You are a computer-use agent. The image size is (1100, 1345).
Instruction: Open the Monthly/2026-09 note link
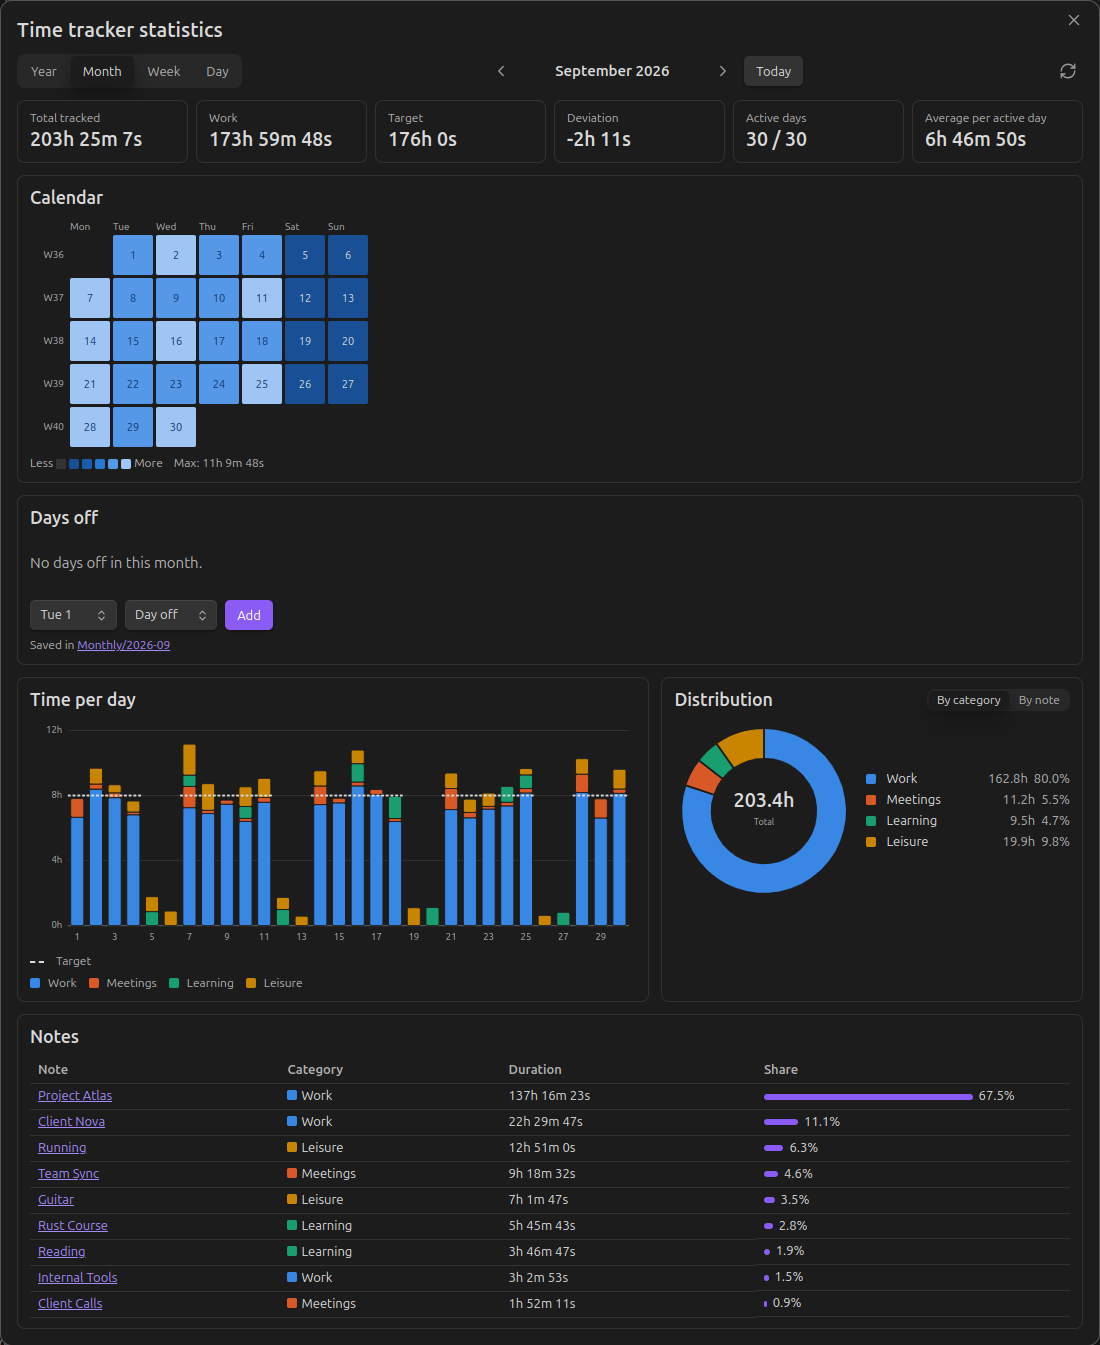124,645
